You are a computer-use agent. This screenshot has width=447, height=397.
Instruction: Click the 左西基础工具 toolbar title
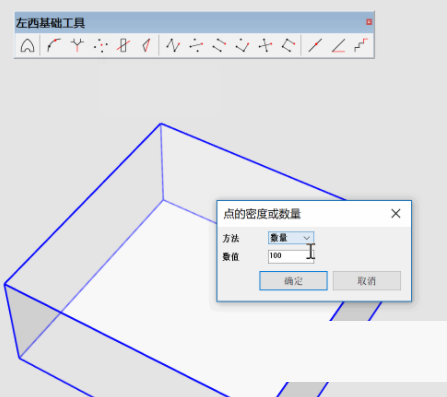[x=50, y=23]
